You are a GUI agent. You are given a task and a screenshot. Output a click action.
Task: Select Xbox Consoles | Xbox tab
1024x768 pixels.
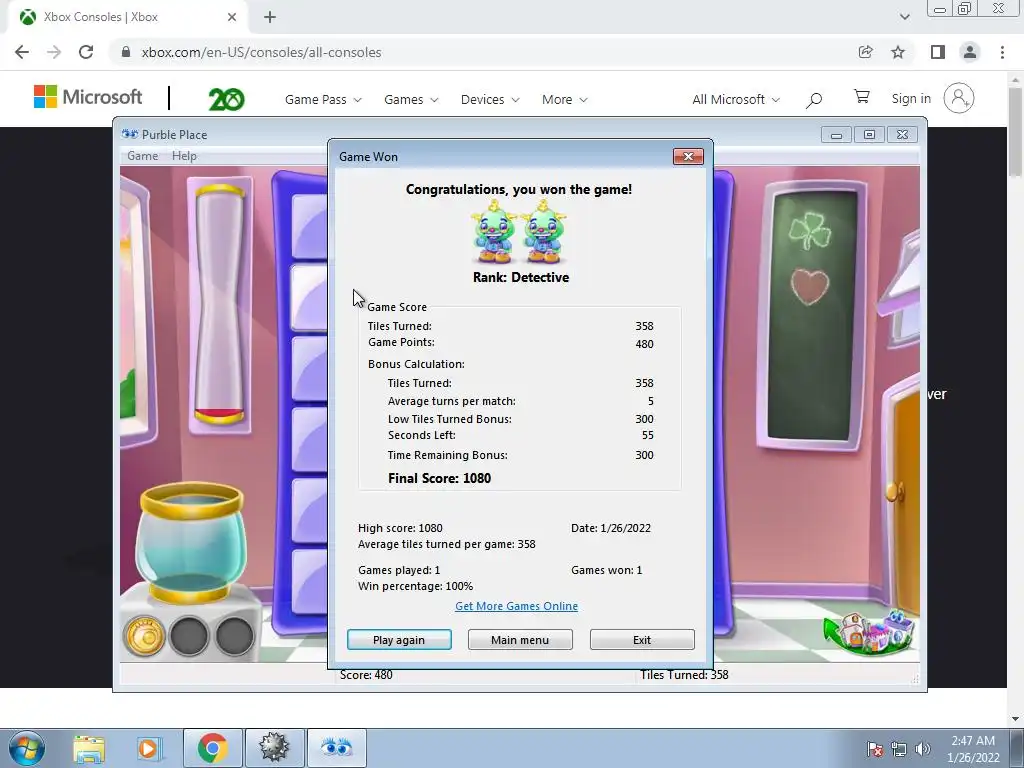(x=127, y=17)
